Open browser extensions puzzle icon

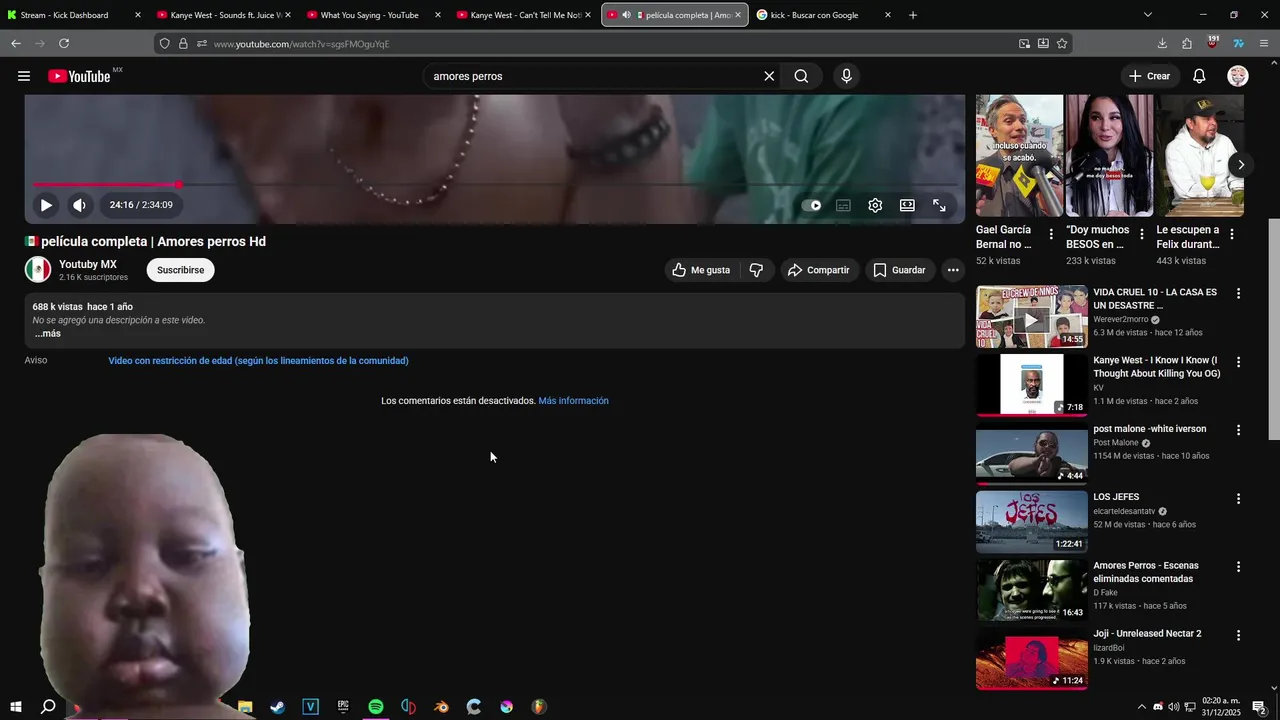tap(1187, 43)
